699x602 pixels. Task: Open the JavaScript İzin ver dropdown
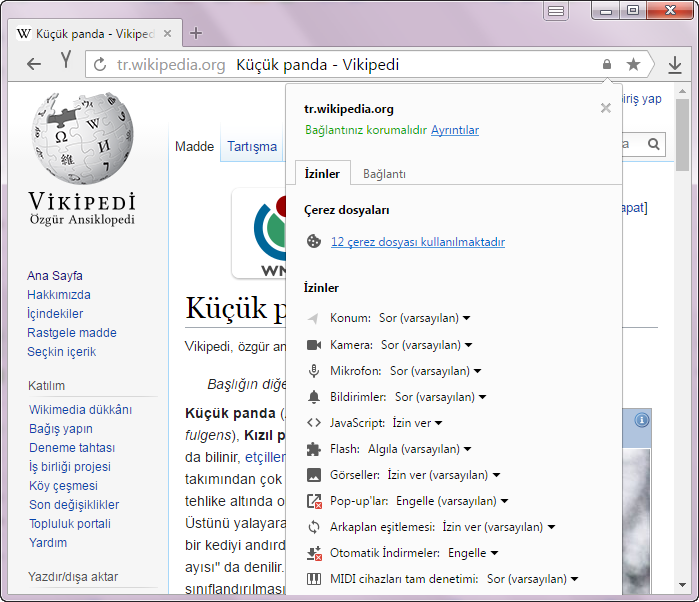pos(417,423)
